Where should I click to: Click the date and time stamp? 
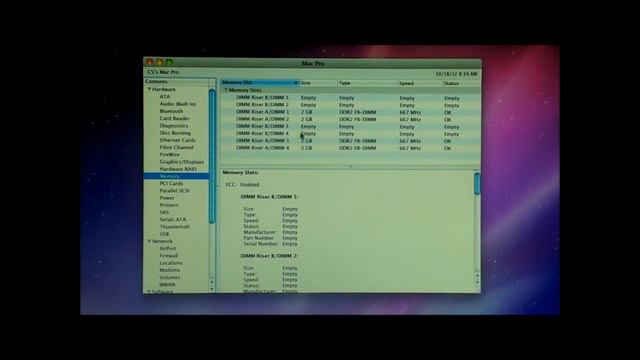click(x=456, y=74)
